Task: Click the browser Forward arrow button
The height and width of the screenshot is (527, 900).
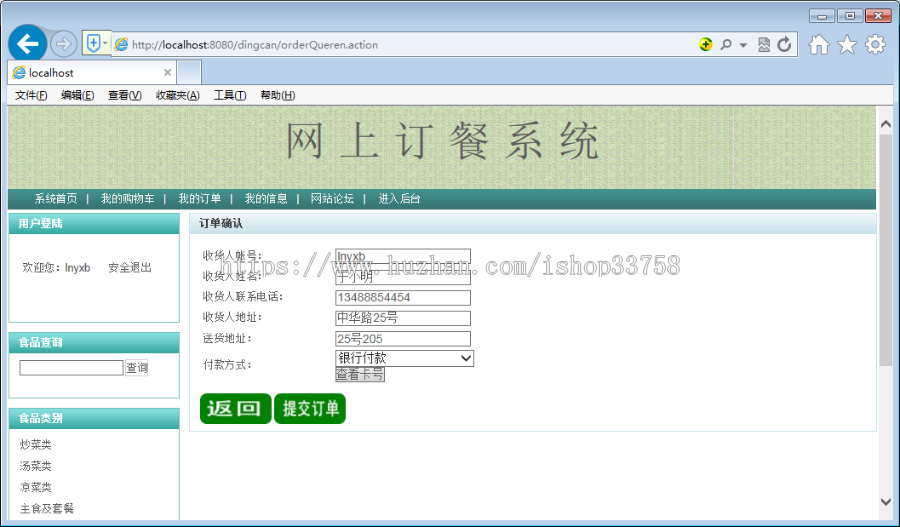Action: [63, 44]
